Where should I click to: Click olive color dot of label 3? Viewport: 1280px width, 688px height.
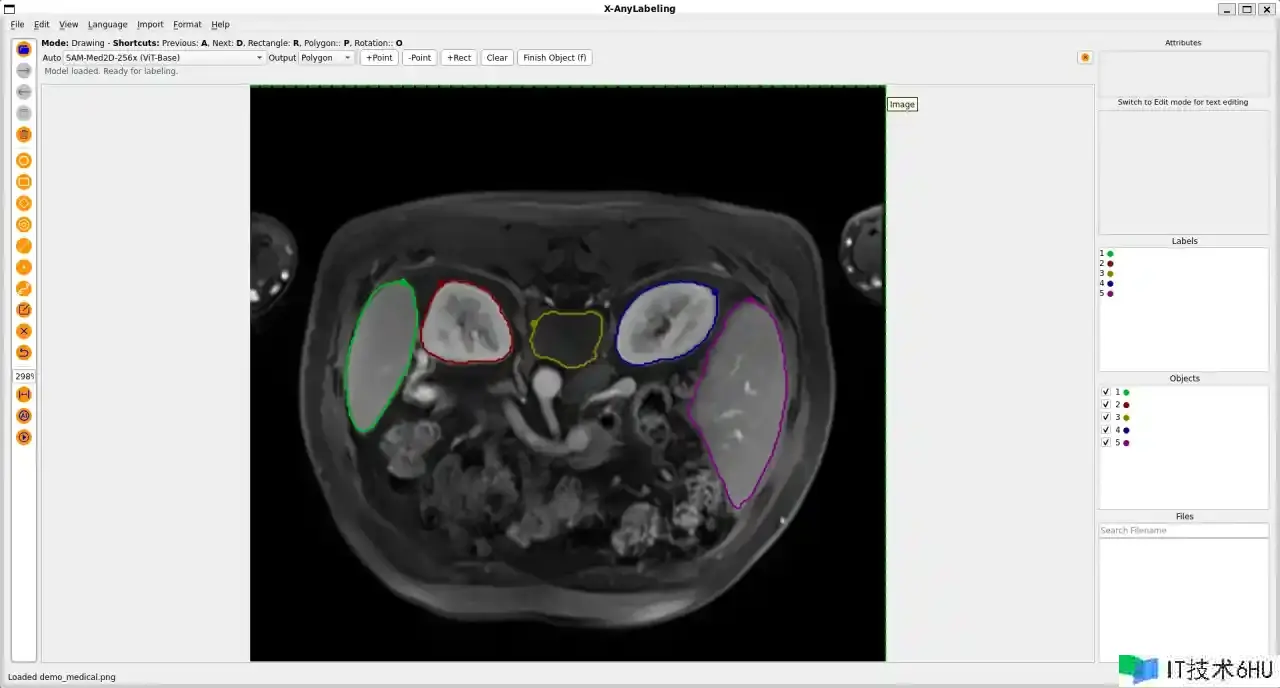(1110, 274)
